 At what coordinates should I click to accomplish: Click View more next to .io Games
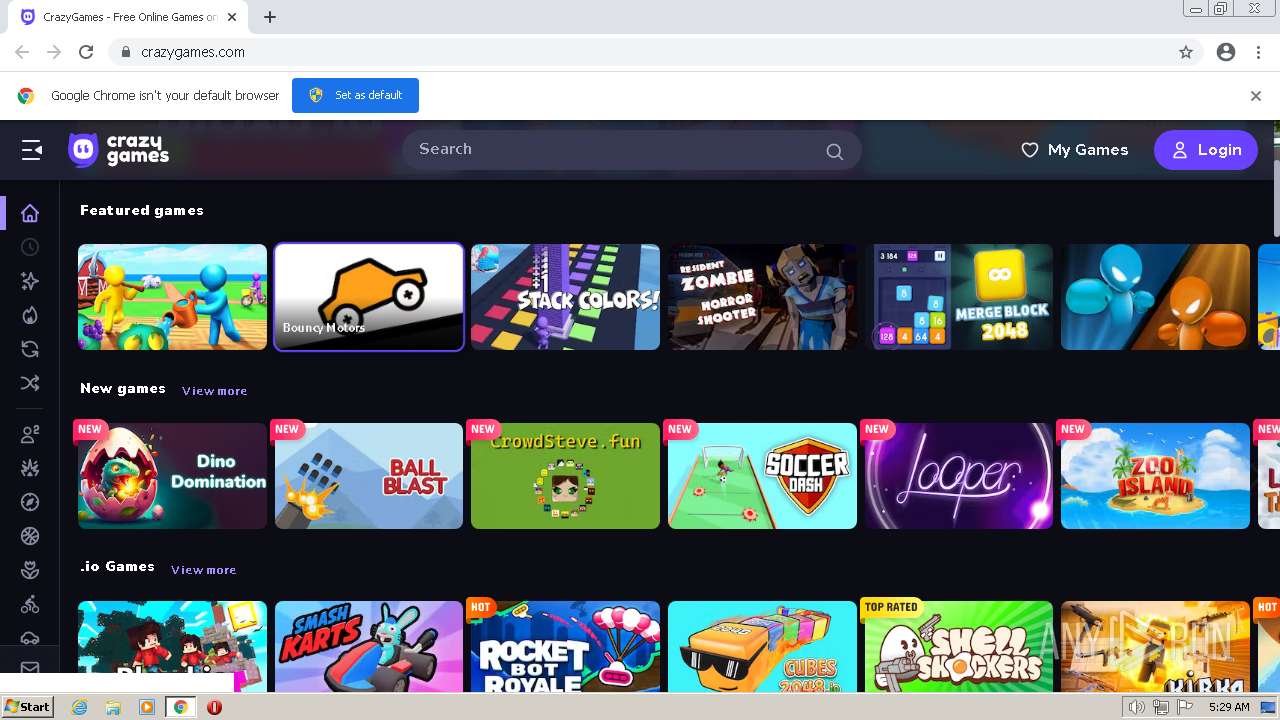203,570
